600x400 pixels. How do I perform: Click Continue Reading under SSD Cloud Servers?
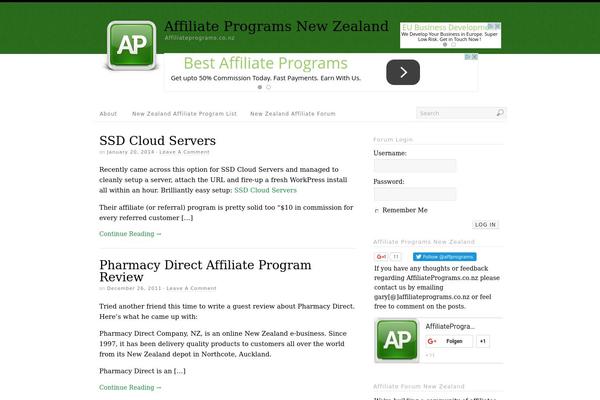(x=130, y=234)
